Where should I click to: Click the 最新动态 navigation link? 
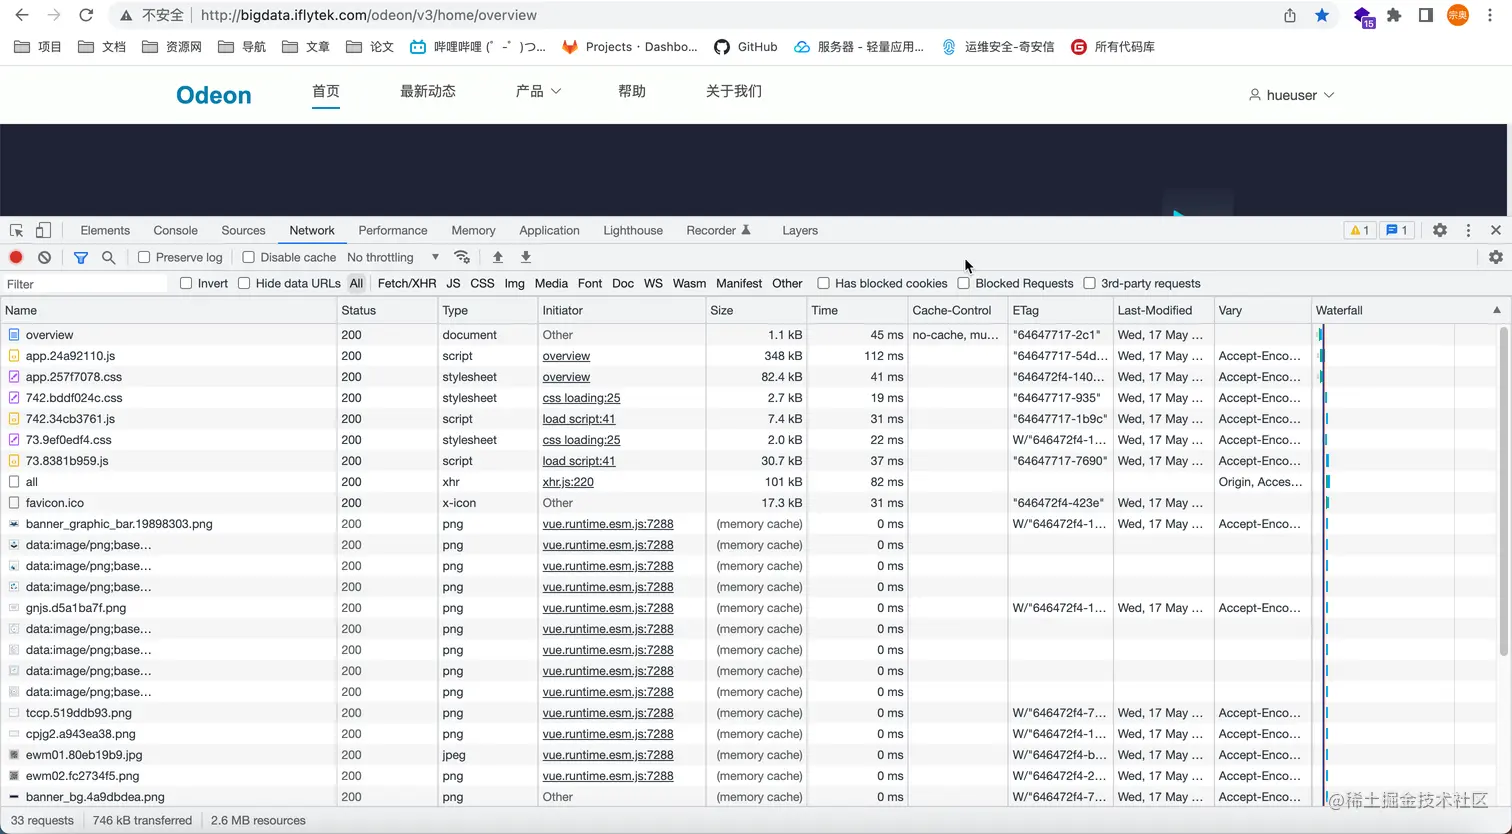pos(428,91)
